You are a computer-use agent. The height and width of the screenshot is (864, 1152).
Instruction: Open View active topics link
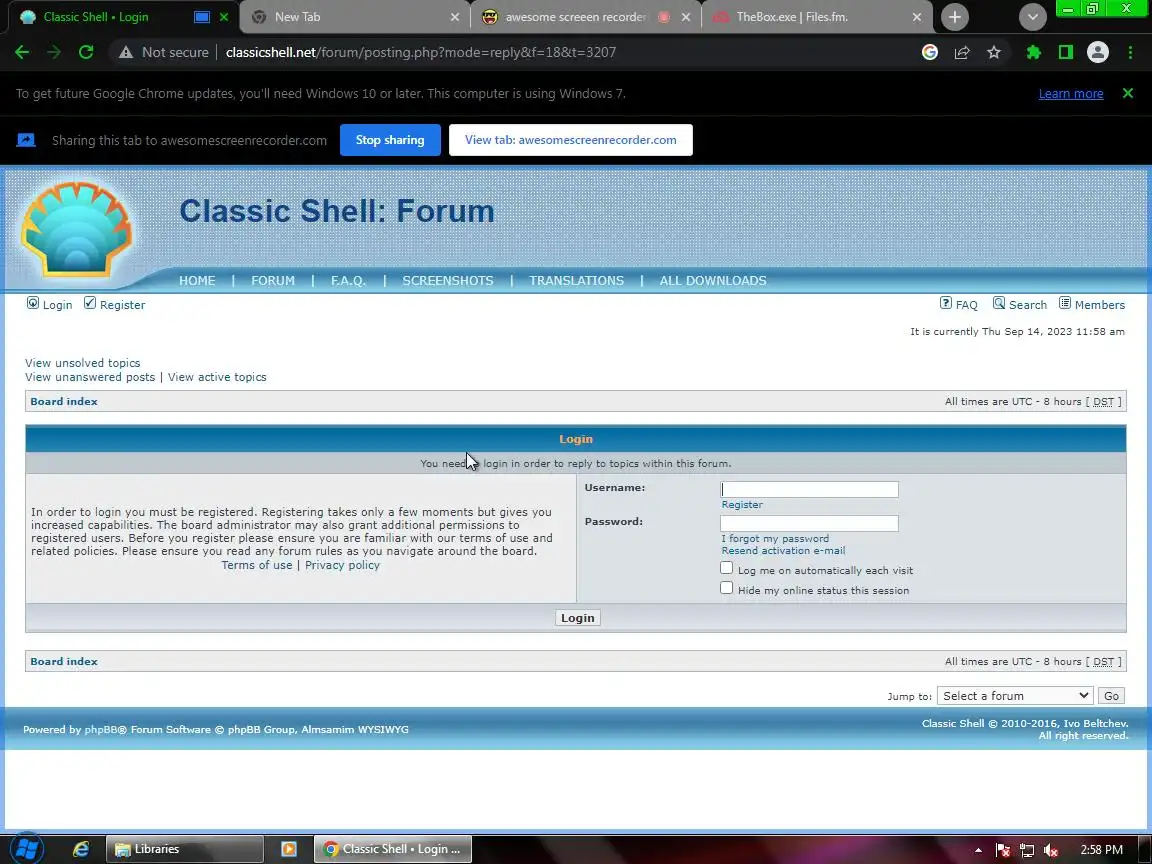(217, 377)
